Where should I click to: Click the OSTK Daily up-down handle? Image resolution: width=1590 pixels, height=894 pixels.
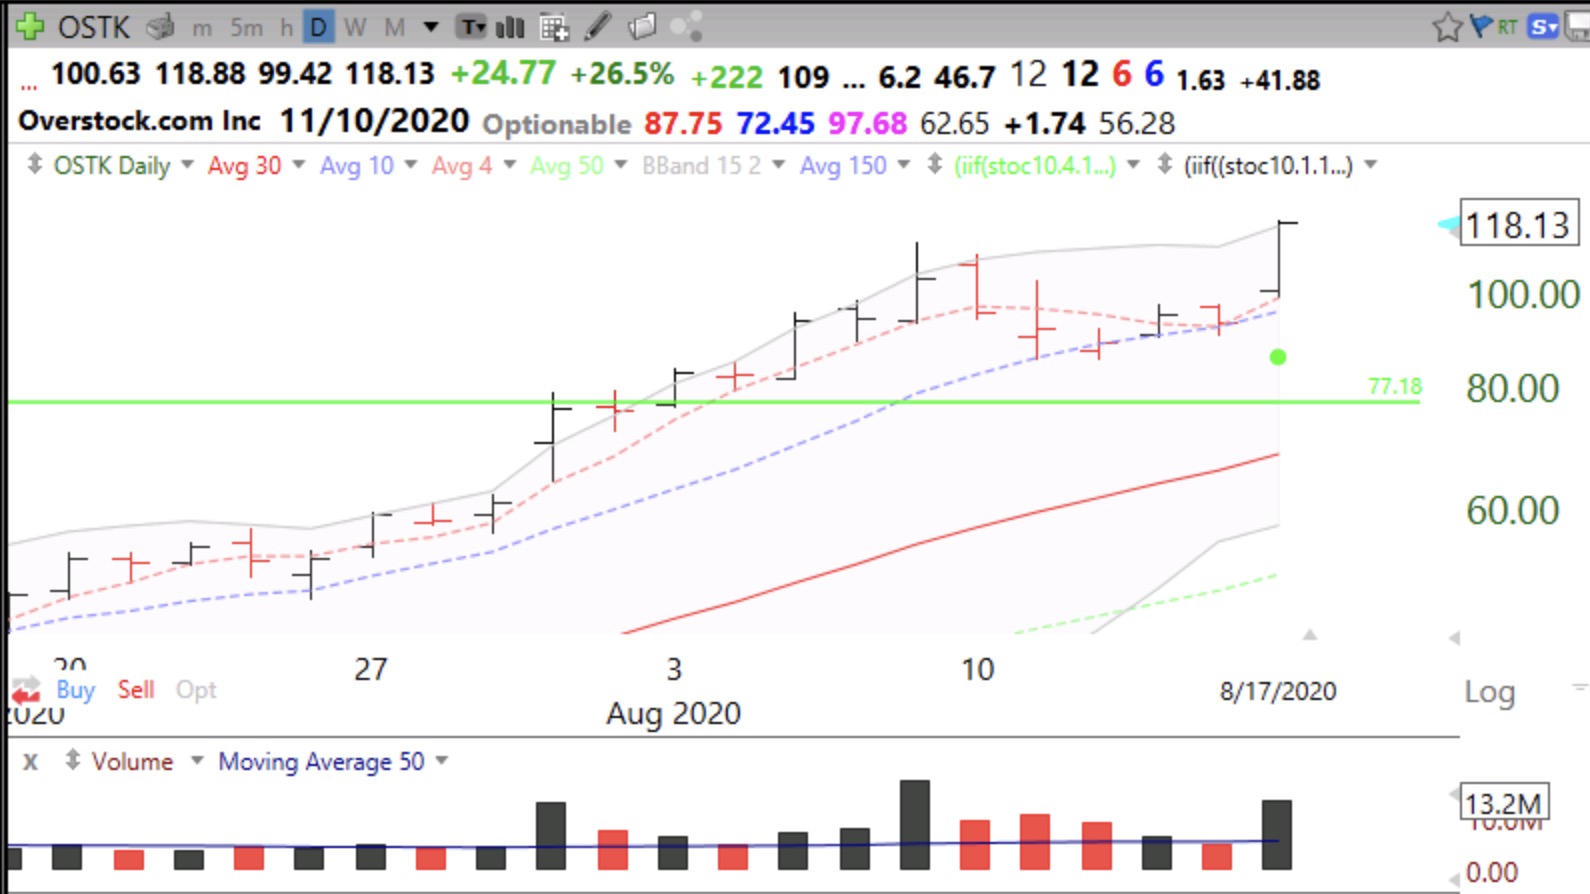point(35,164)
